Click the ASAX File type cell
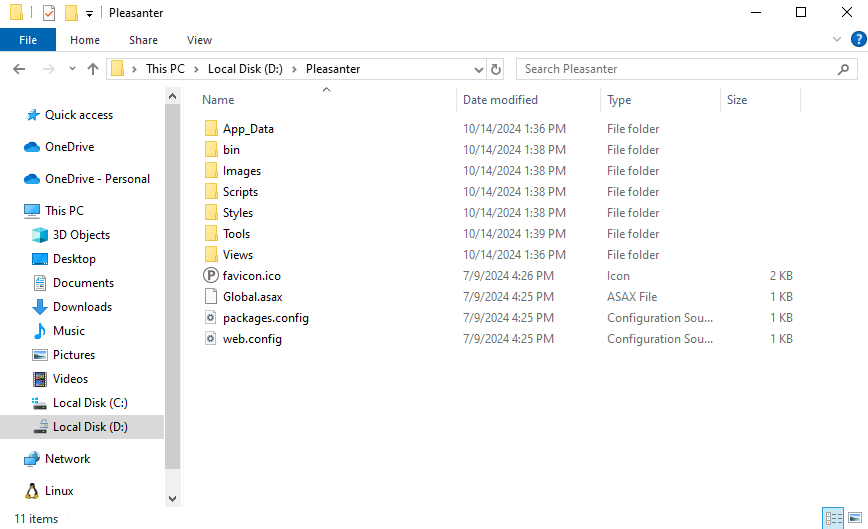The height and width of the screenshot is (529, 868). [632, 297]
